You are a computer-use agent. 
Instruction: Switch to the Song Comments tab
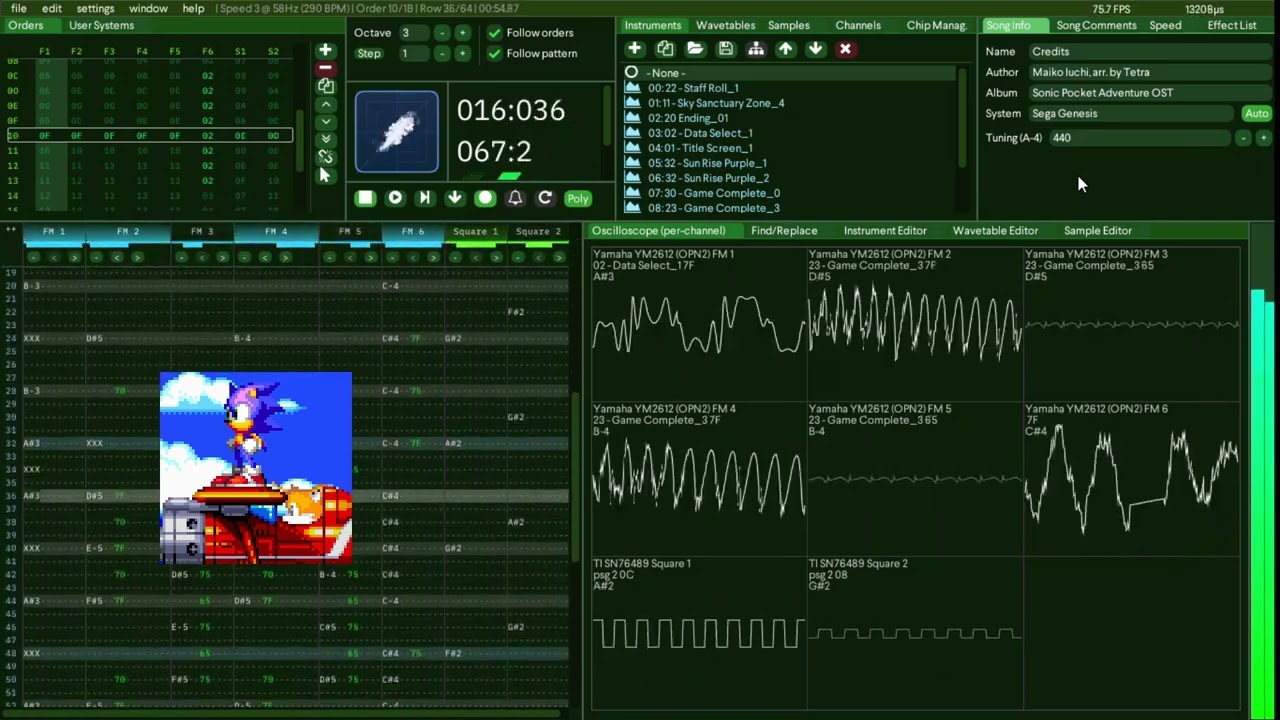pyautogui.click(x=1096, y=25)
